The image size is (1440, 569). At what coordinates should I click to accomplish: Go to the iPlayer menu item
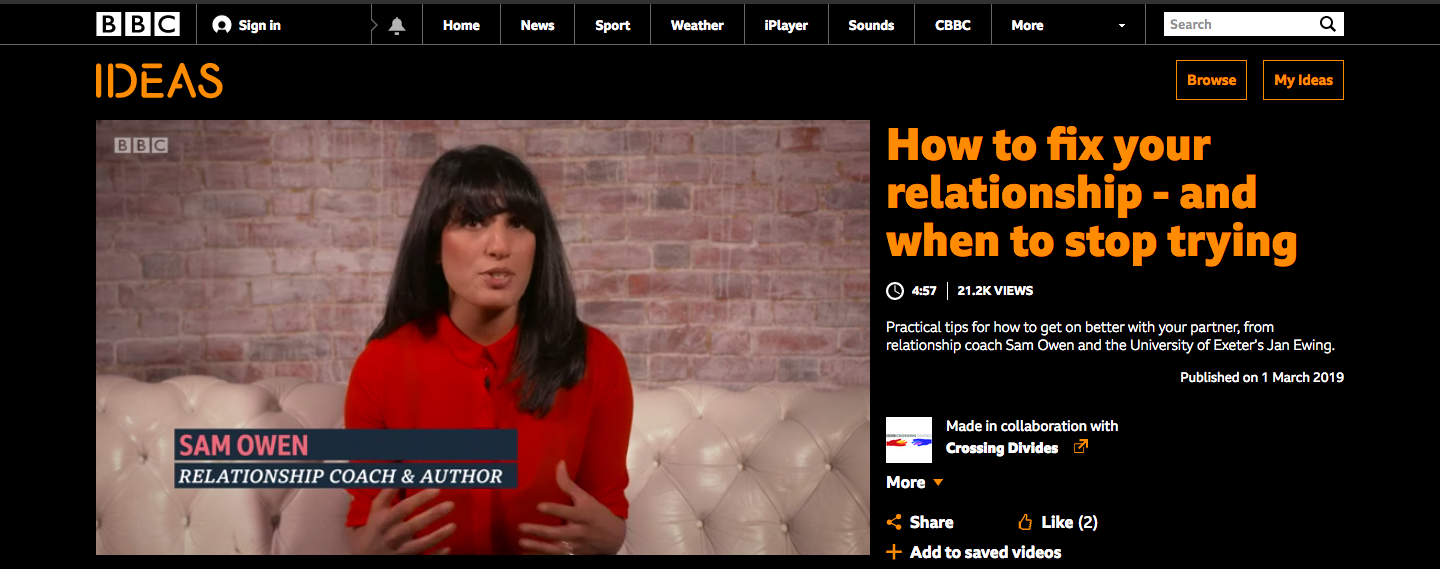[x=785, y=25]
